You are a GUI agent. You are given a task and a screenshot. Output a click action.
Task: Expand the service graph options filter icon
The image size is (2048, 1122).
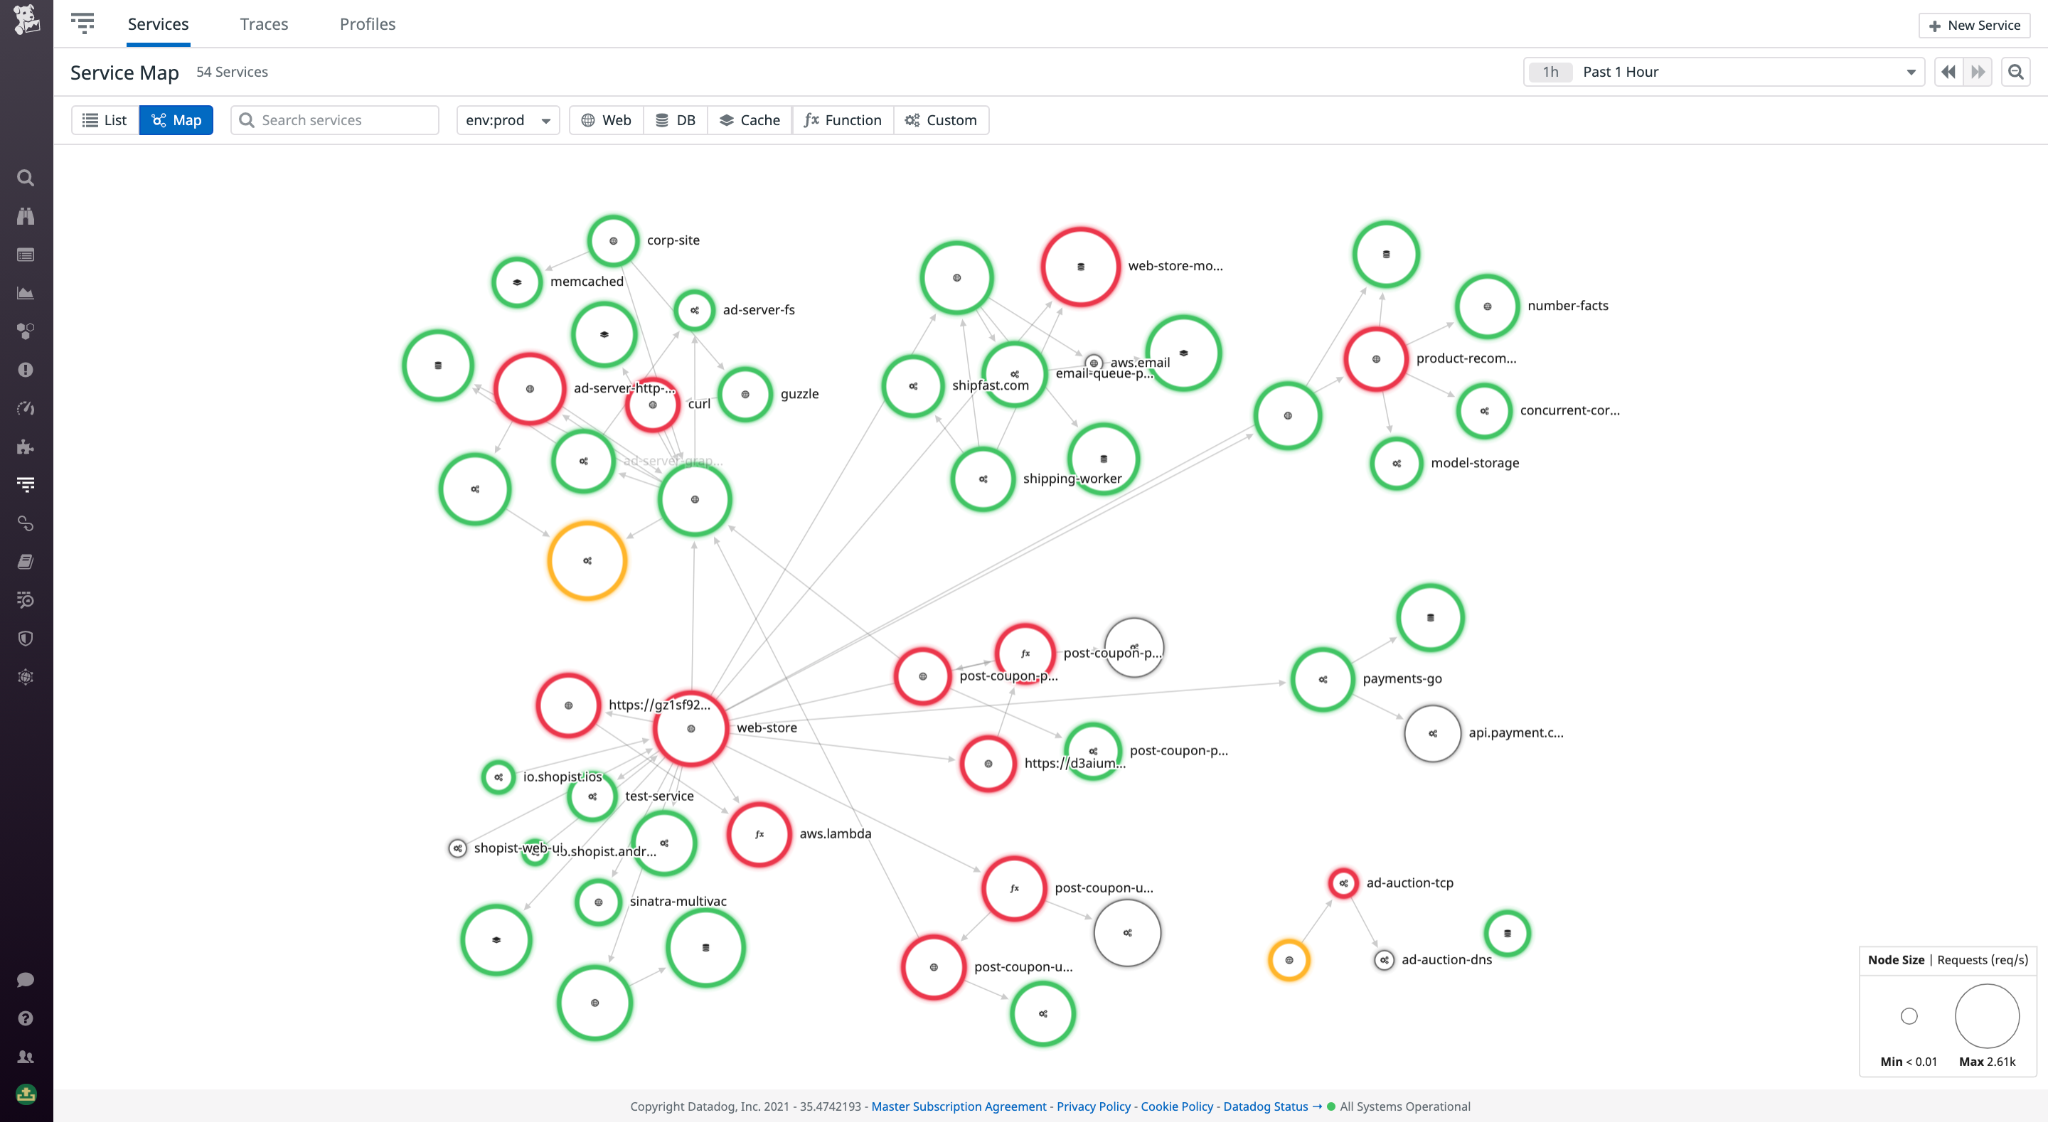84,22
